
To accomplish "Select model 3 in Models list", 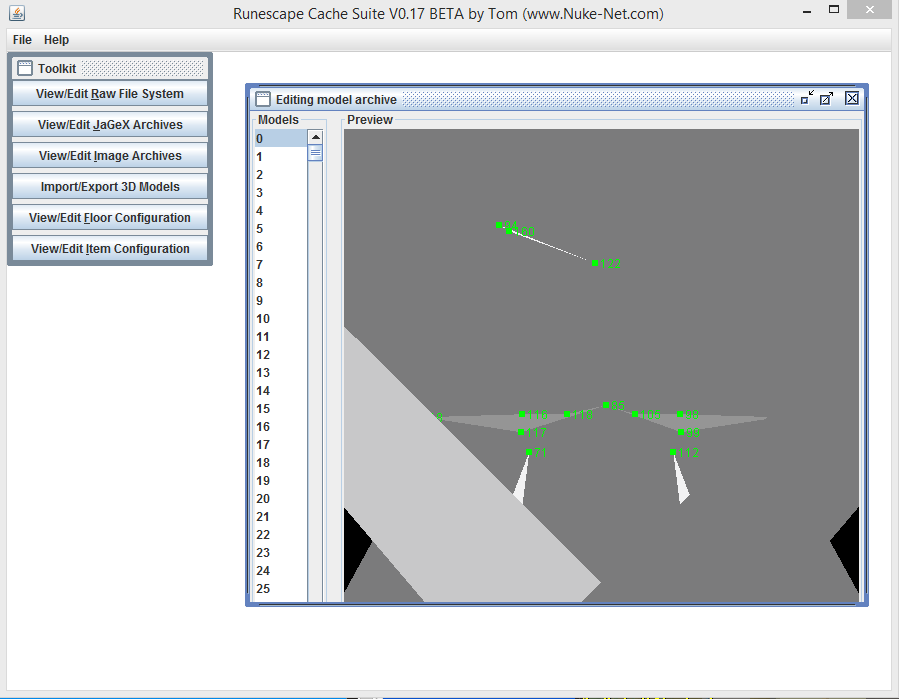I will click(x=281, y=193).
